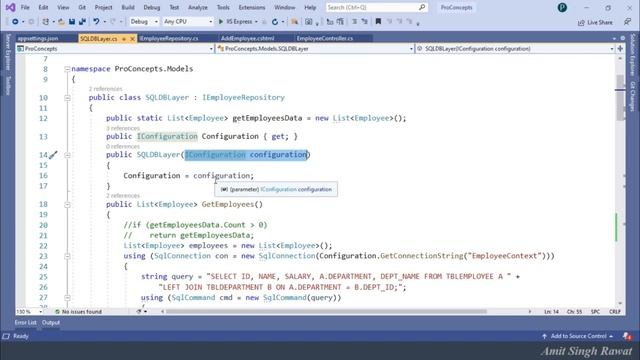640x360 pixels.
Task: Switch to the EmployeeController.cs tab
Action: [x=325, y=38]
